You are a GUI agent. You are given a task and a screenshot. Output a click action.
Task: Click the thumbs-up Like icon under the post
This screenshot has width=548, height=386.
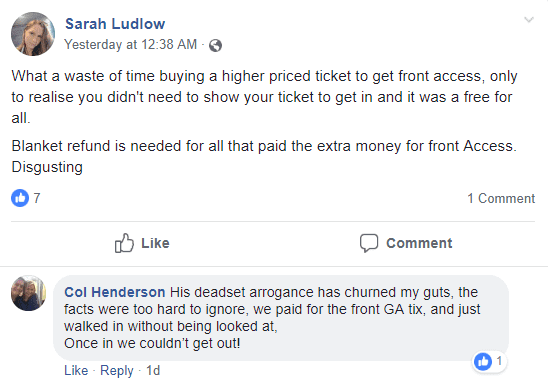(124, 243)
